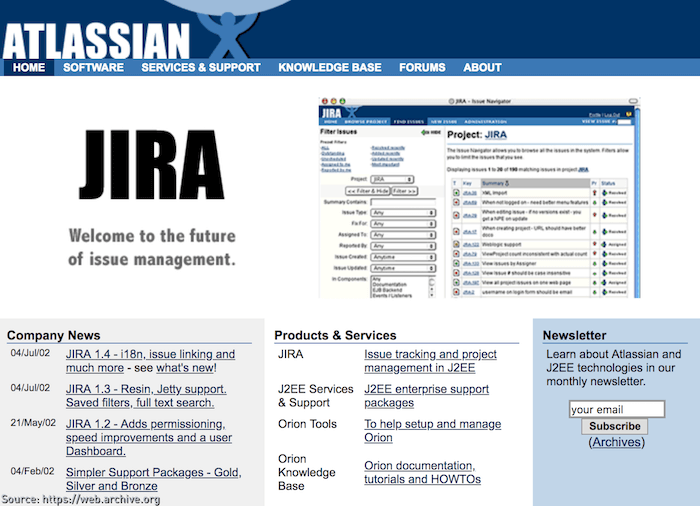
Task: Open the FORUMS navigation item
Action: (422, 67)
